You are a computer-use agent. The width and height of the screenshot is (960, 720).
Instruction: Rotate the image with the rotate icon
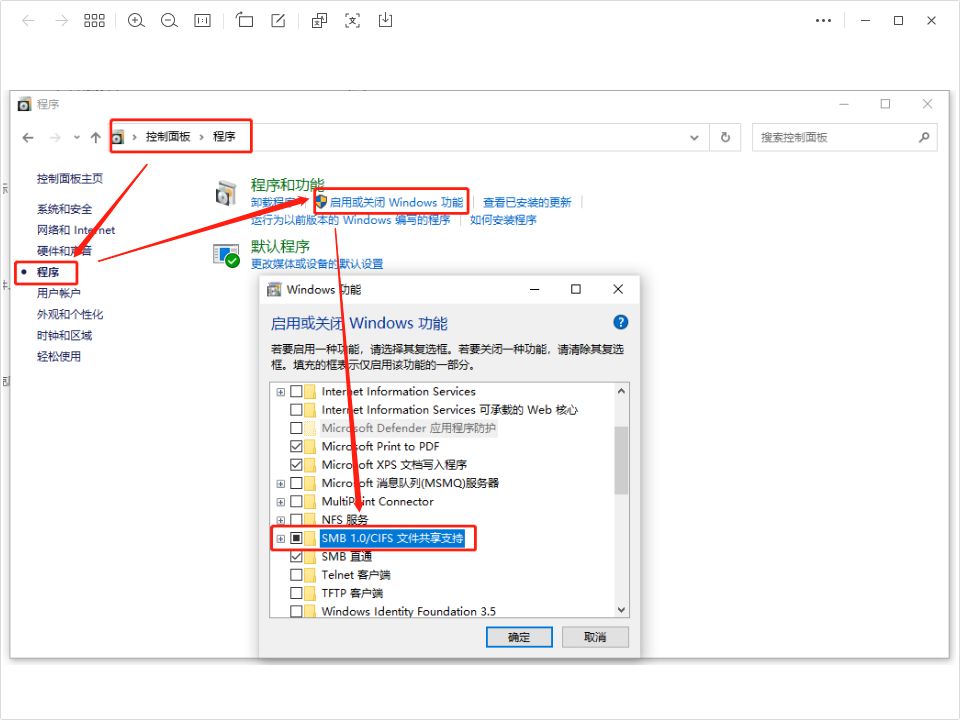[x=244, y=21]
